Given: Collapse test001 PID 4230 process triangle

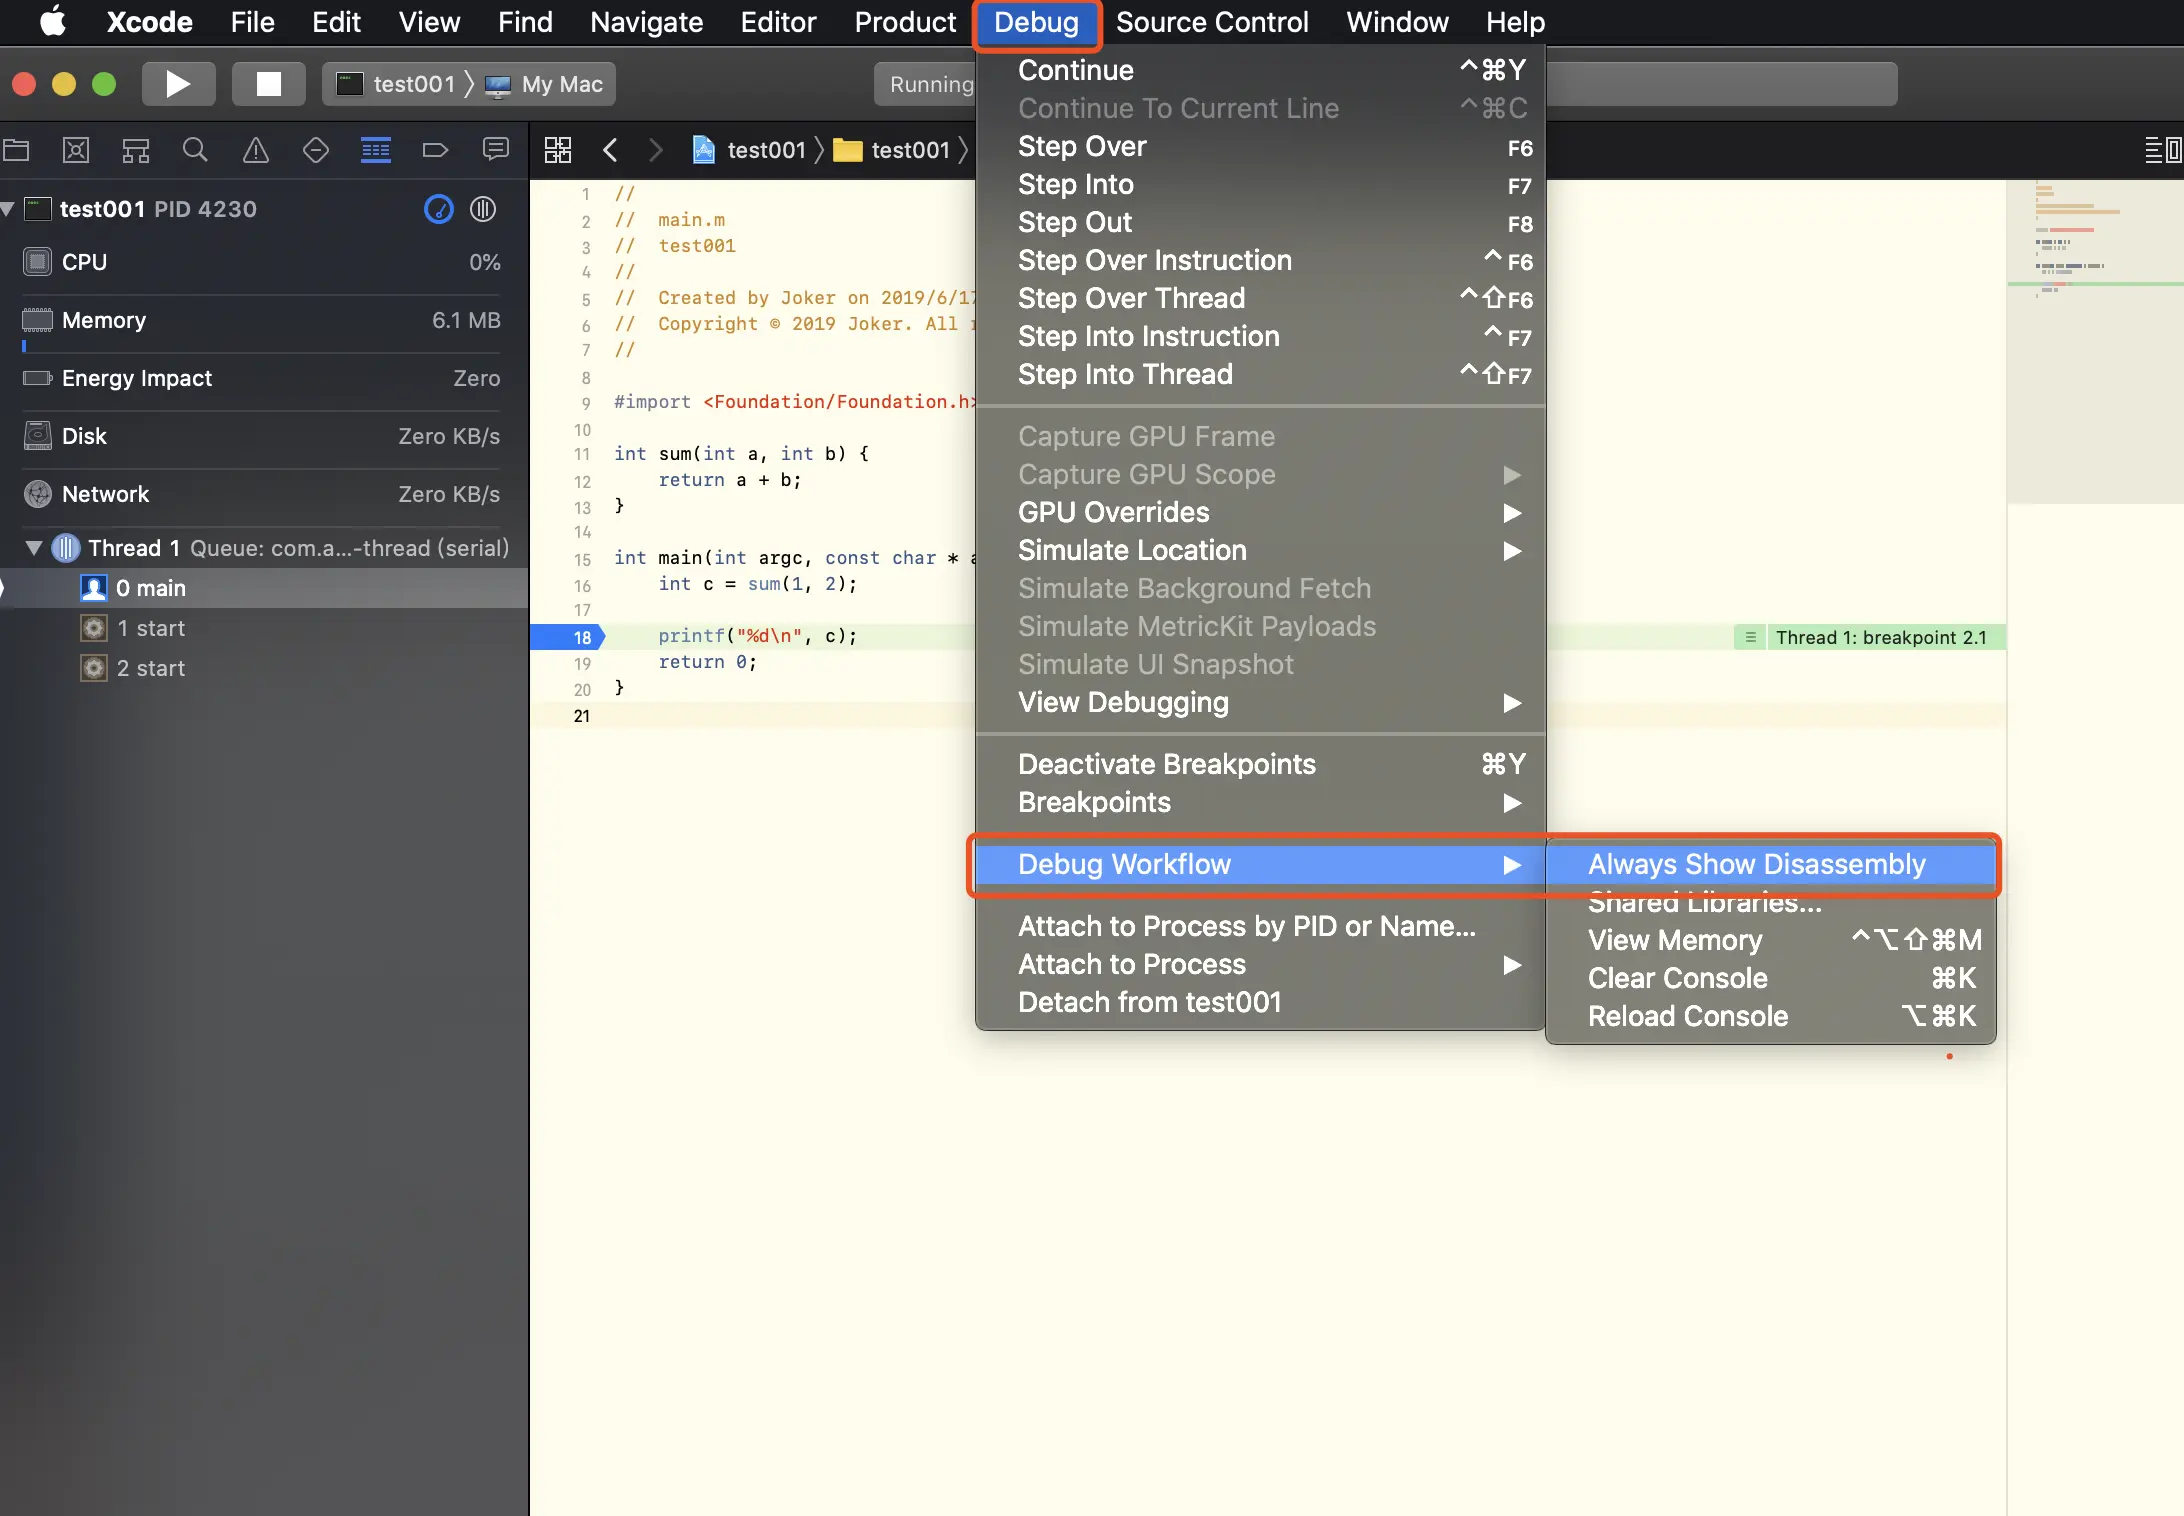Looking at the screenshot, I should 8,209.
